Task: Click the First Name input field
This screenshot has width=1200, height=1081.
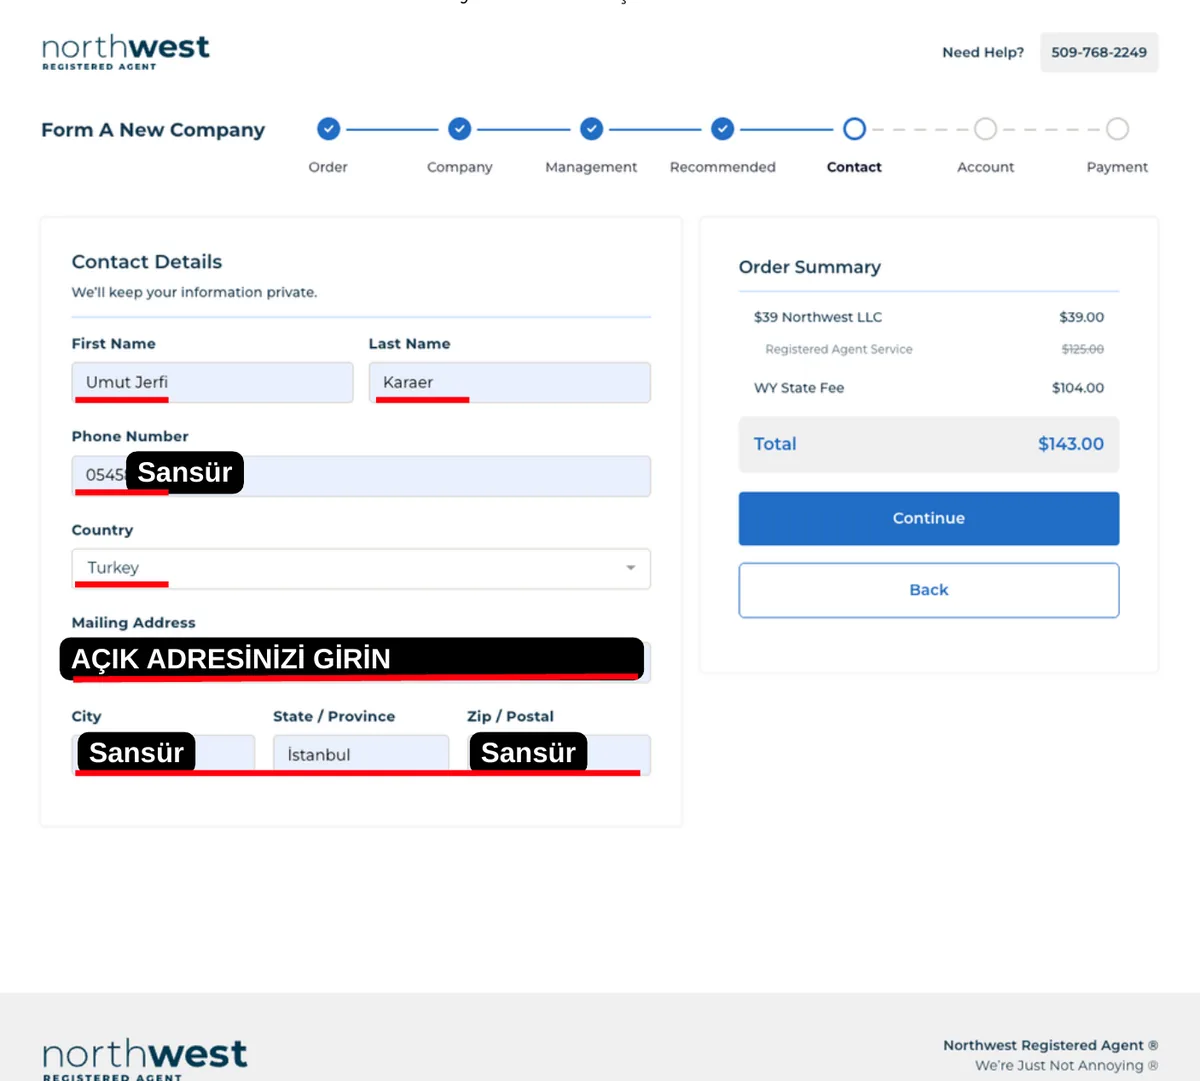Action: (212, 382)
